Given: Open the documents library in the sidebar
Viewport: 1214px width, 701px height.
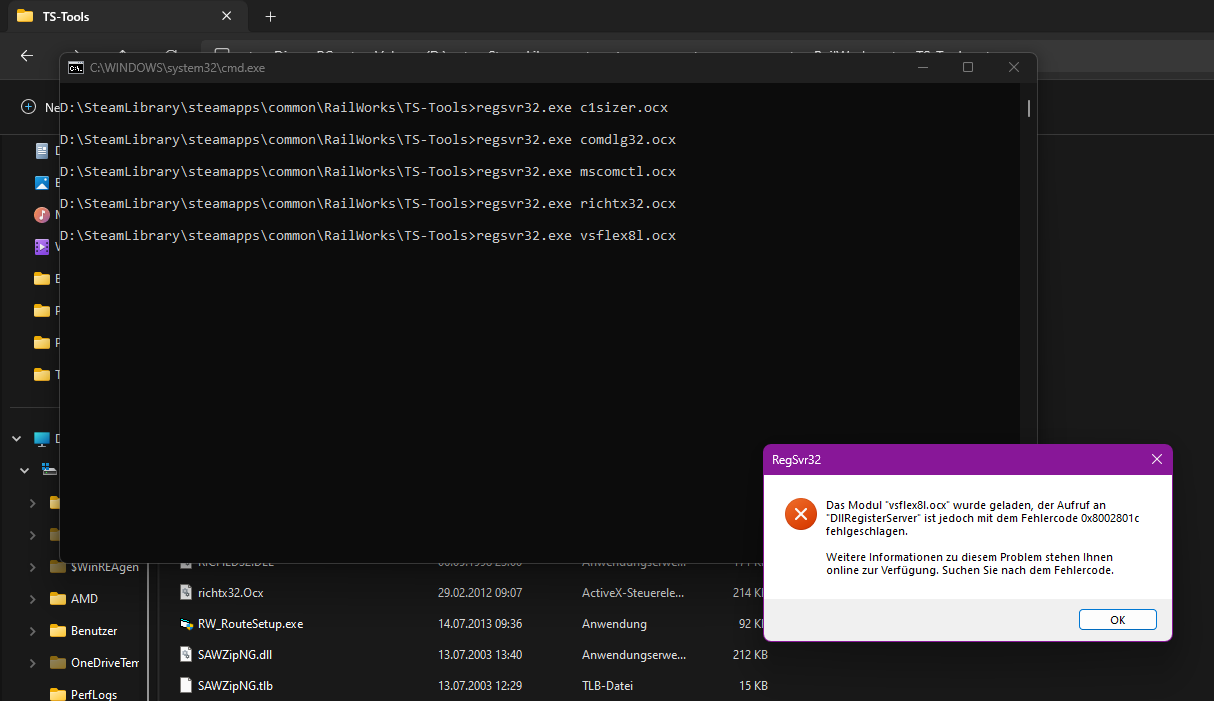Looking at the screenshot, I should coord(41,151).
